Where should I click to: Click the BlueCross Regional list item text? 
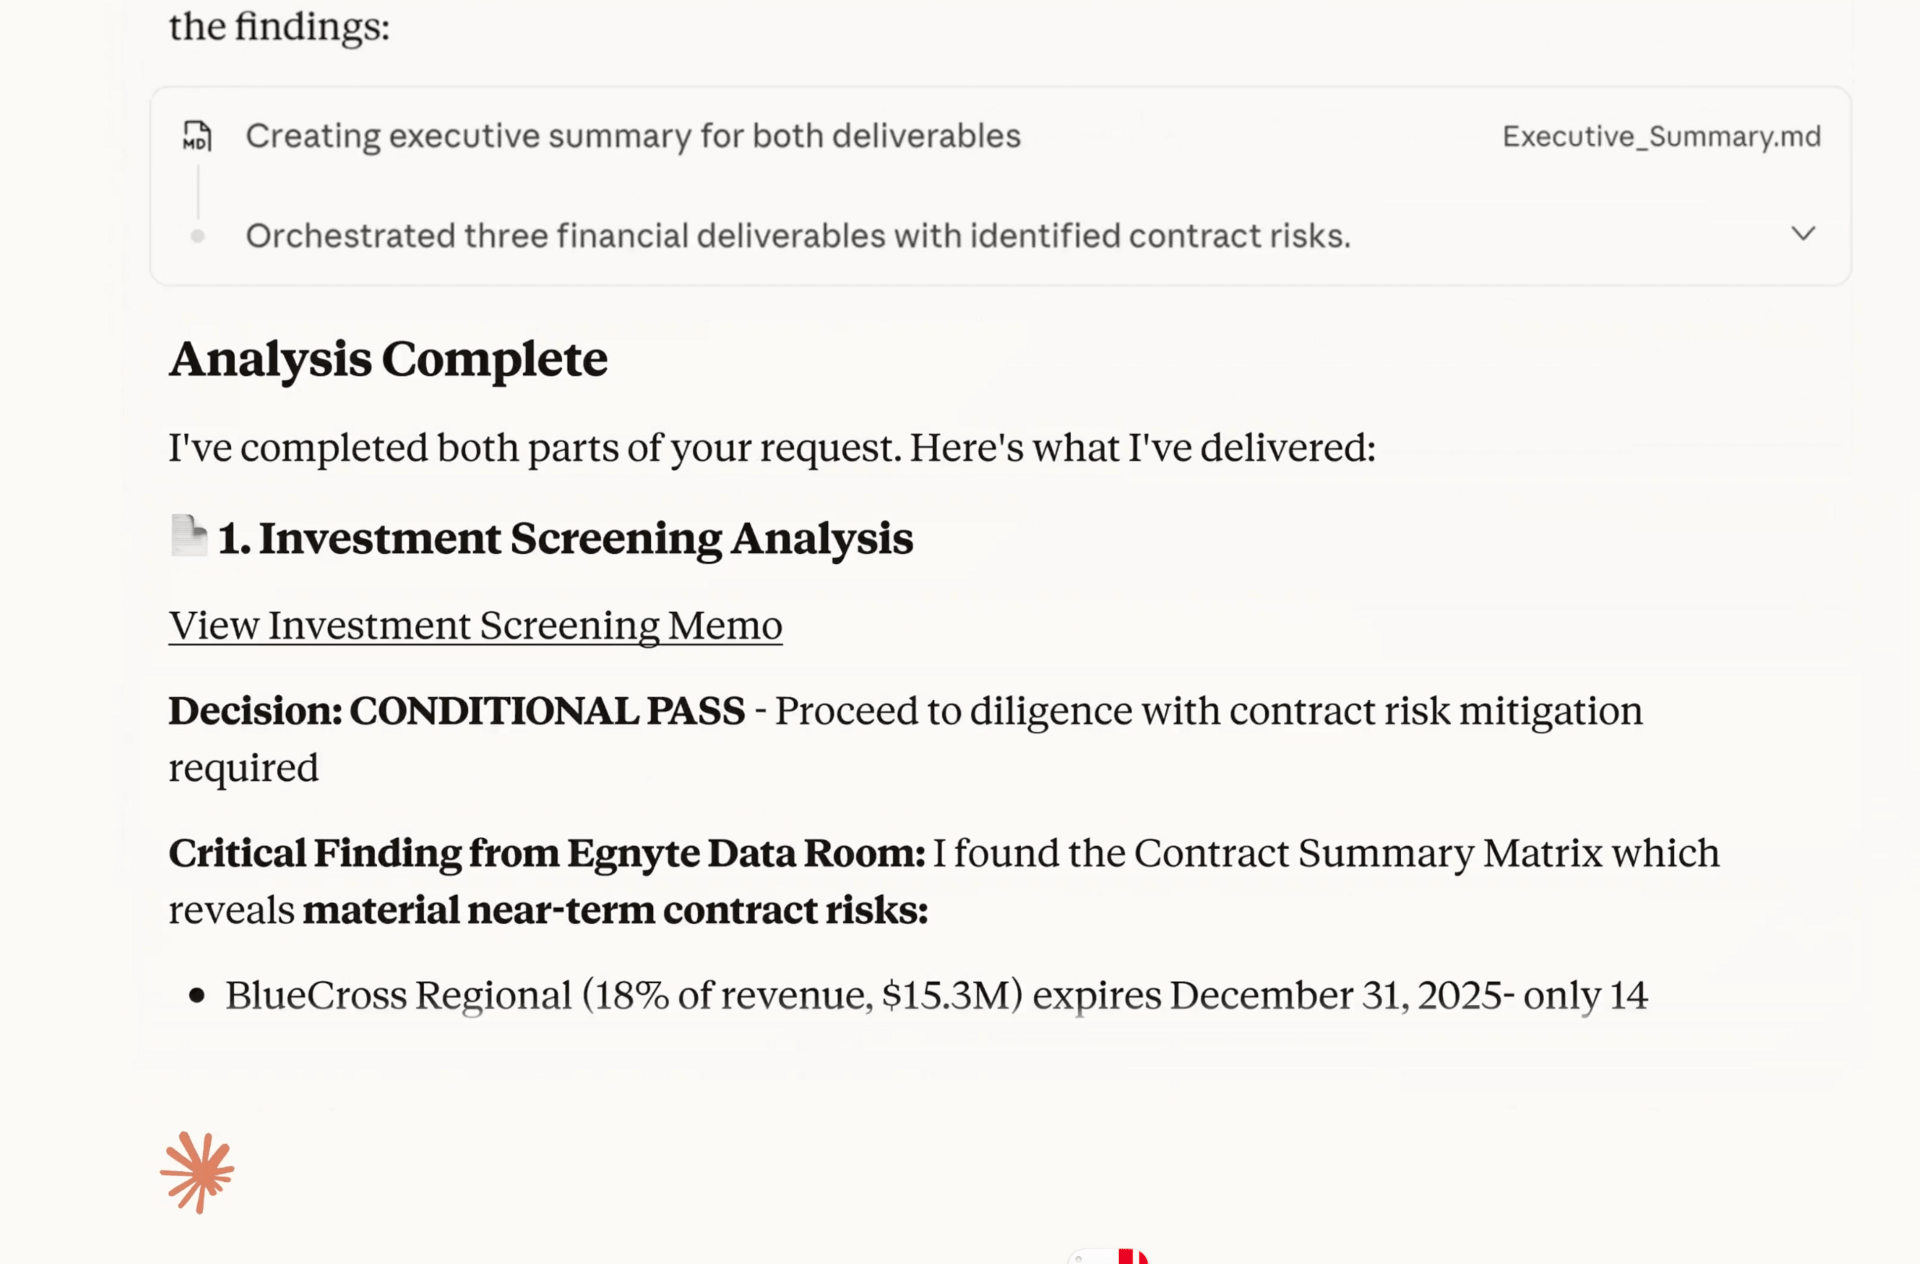tap(935, 995)
